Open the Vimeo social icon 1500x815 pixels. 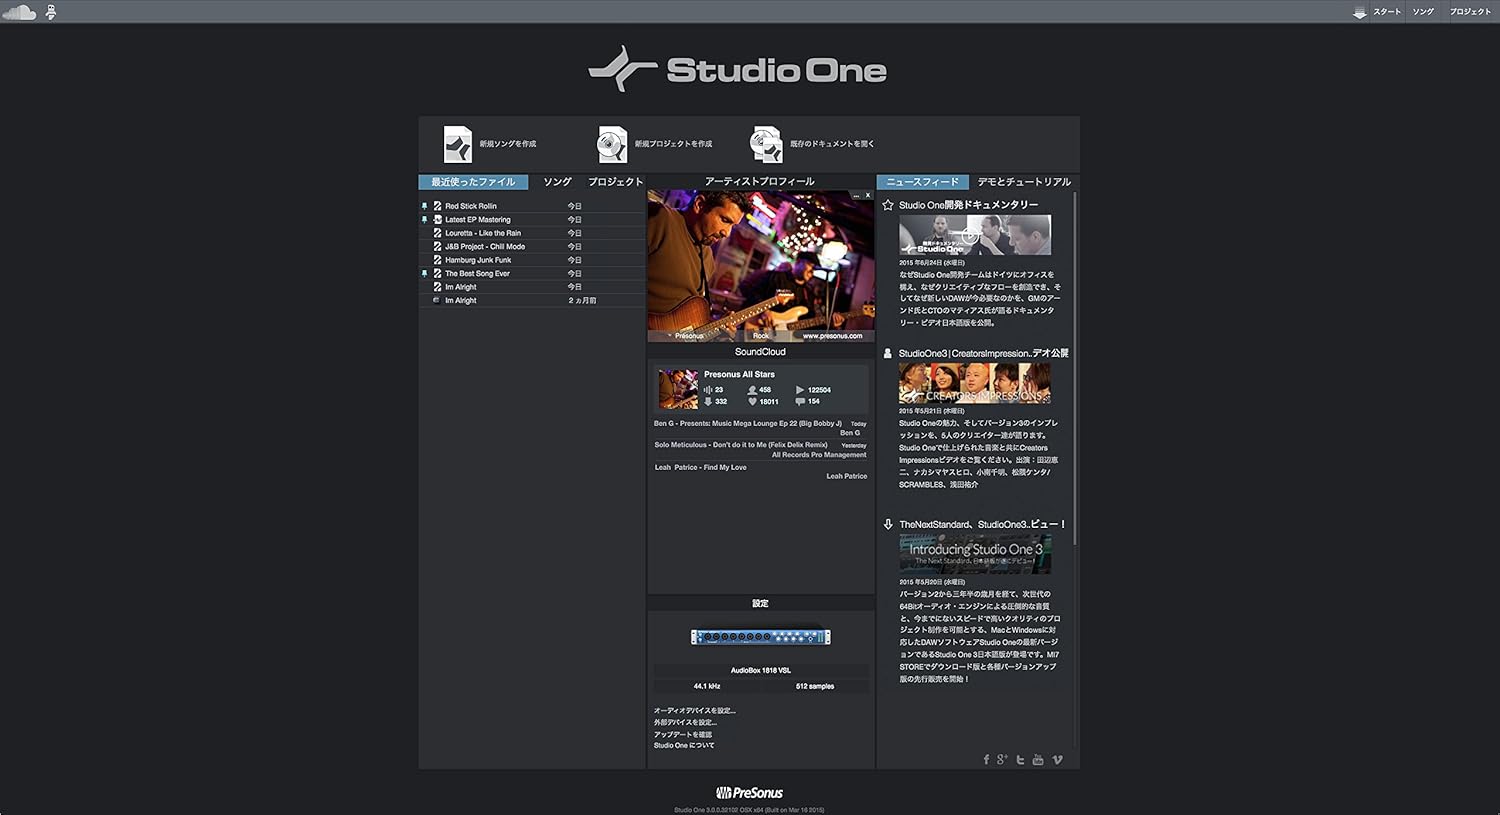point(1057,760)
